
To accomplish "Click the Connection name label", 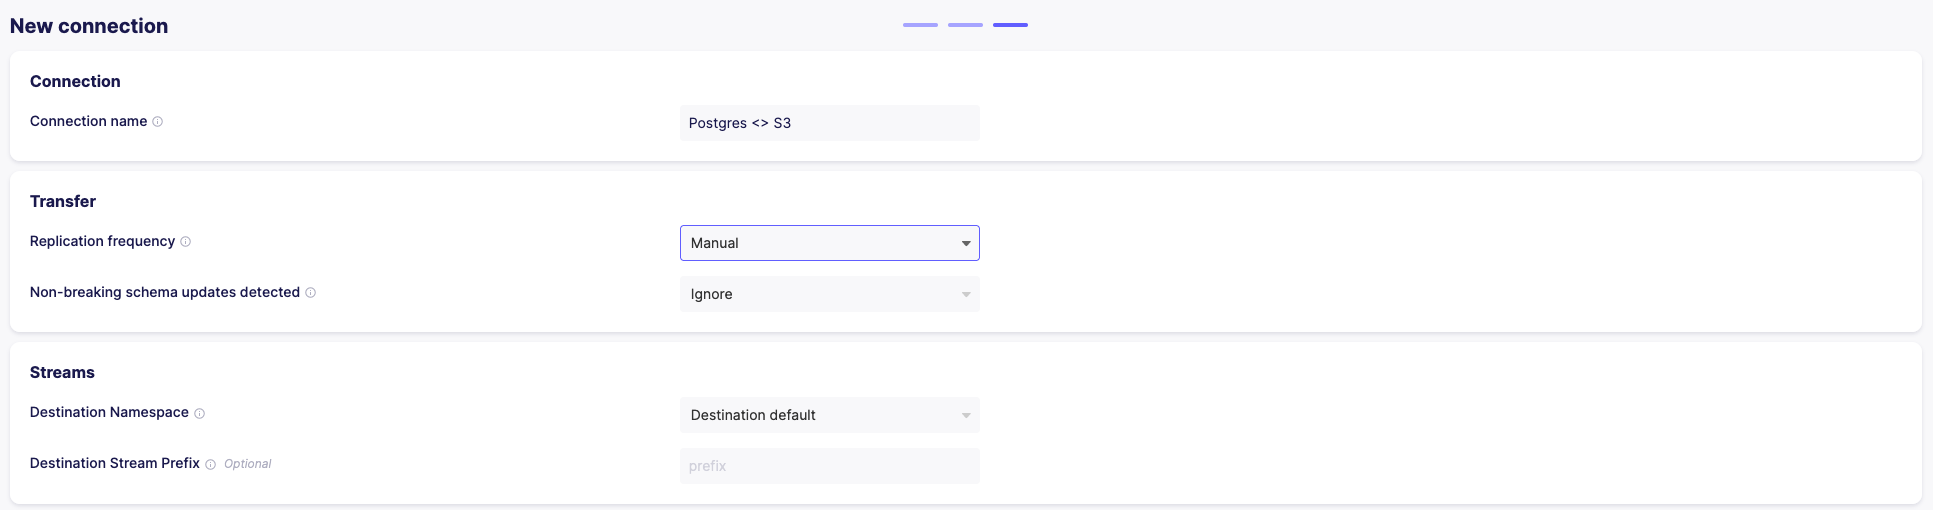I will [88, 121].
